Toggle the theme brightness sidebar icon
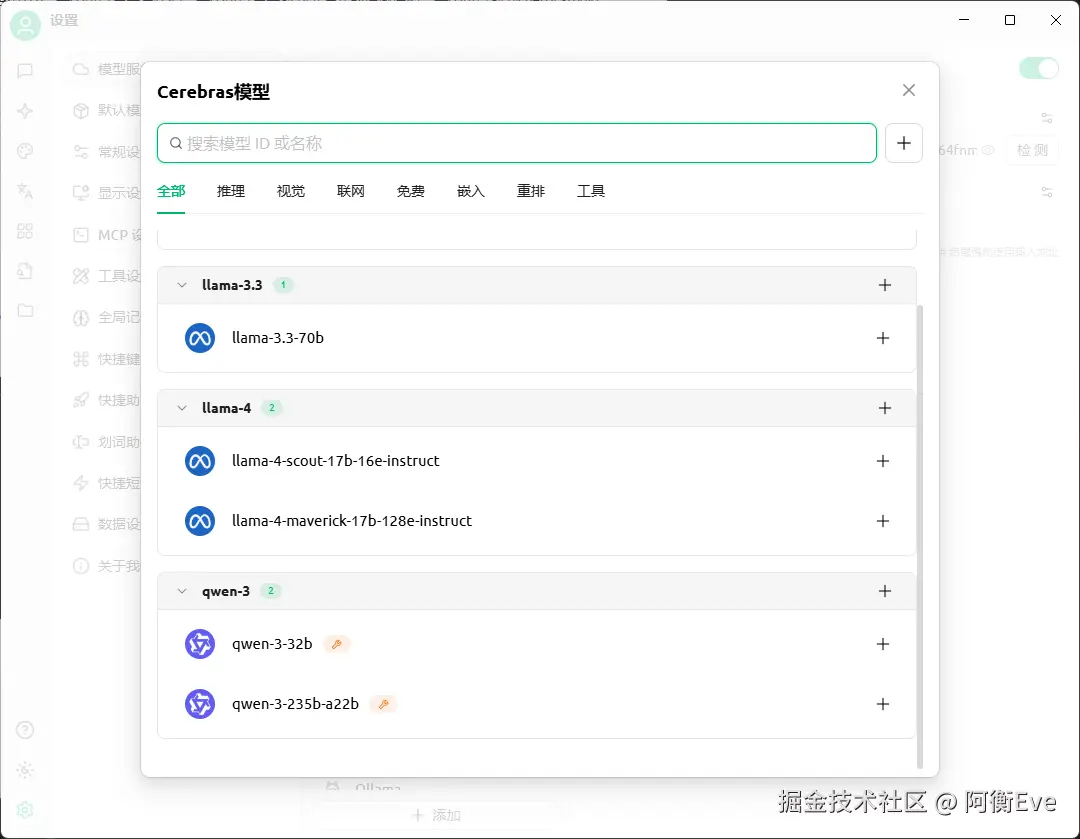This screenshot has height=839, width=1080. [25, 769]
